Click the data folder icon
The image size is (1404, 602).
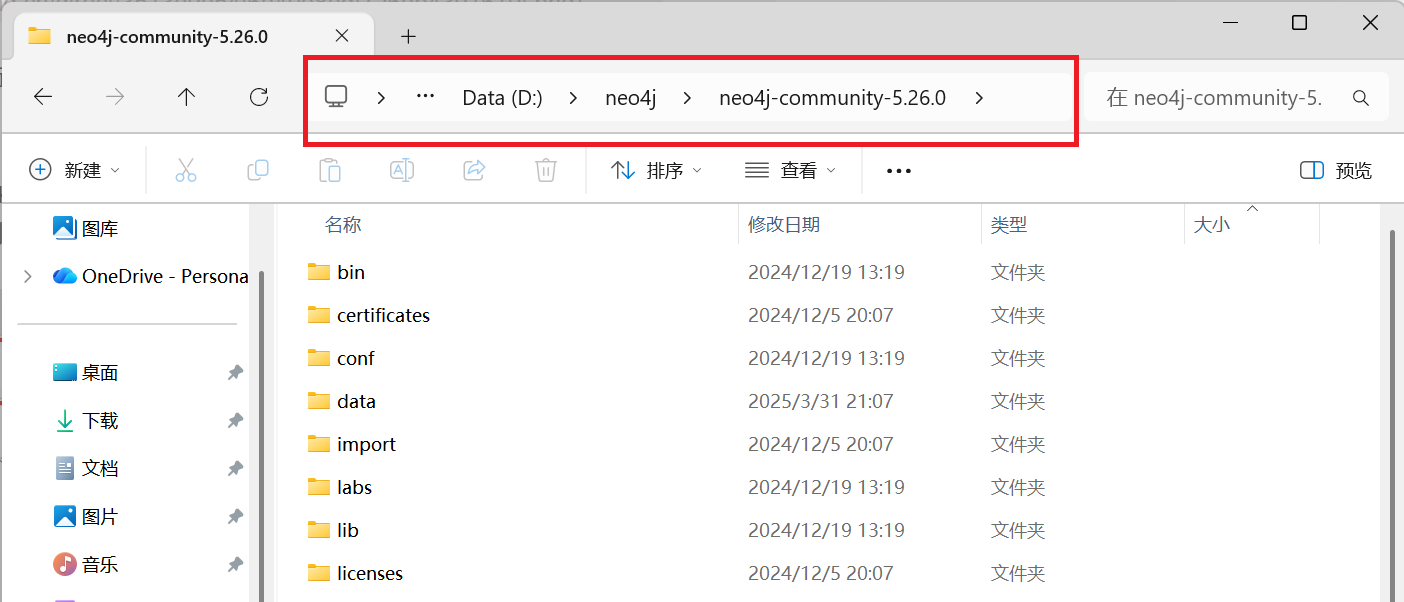pos(319,401)
